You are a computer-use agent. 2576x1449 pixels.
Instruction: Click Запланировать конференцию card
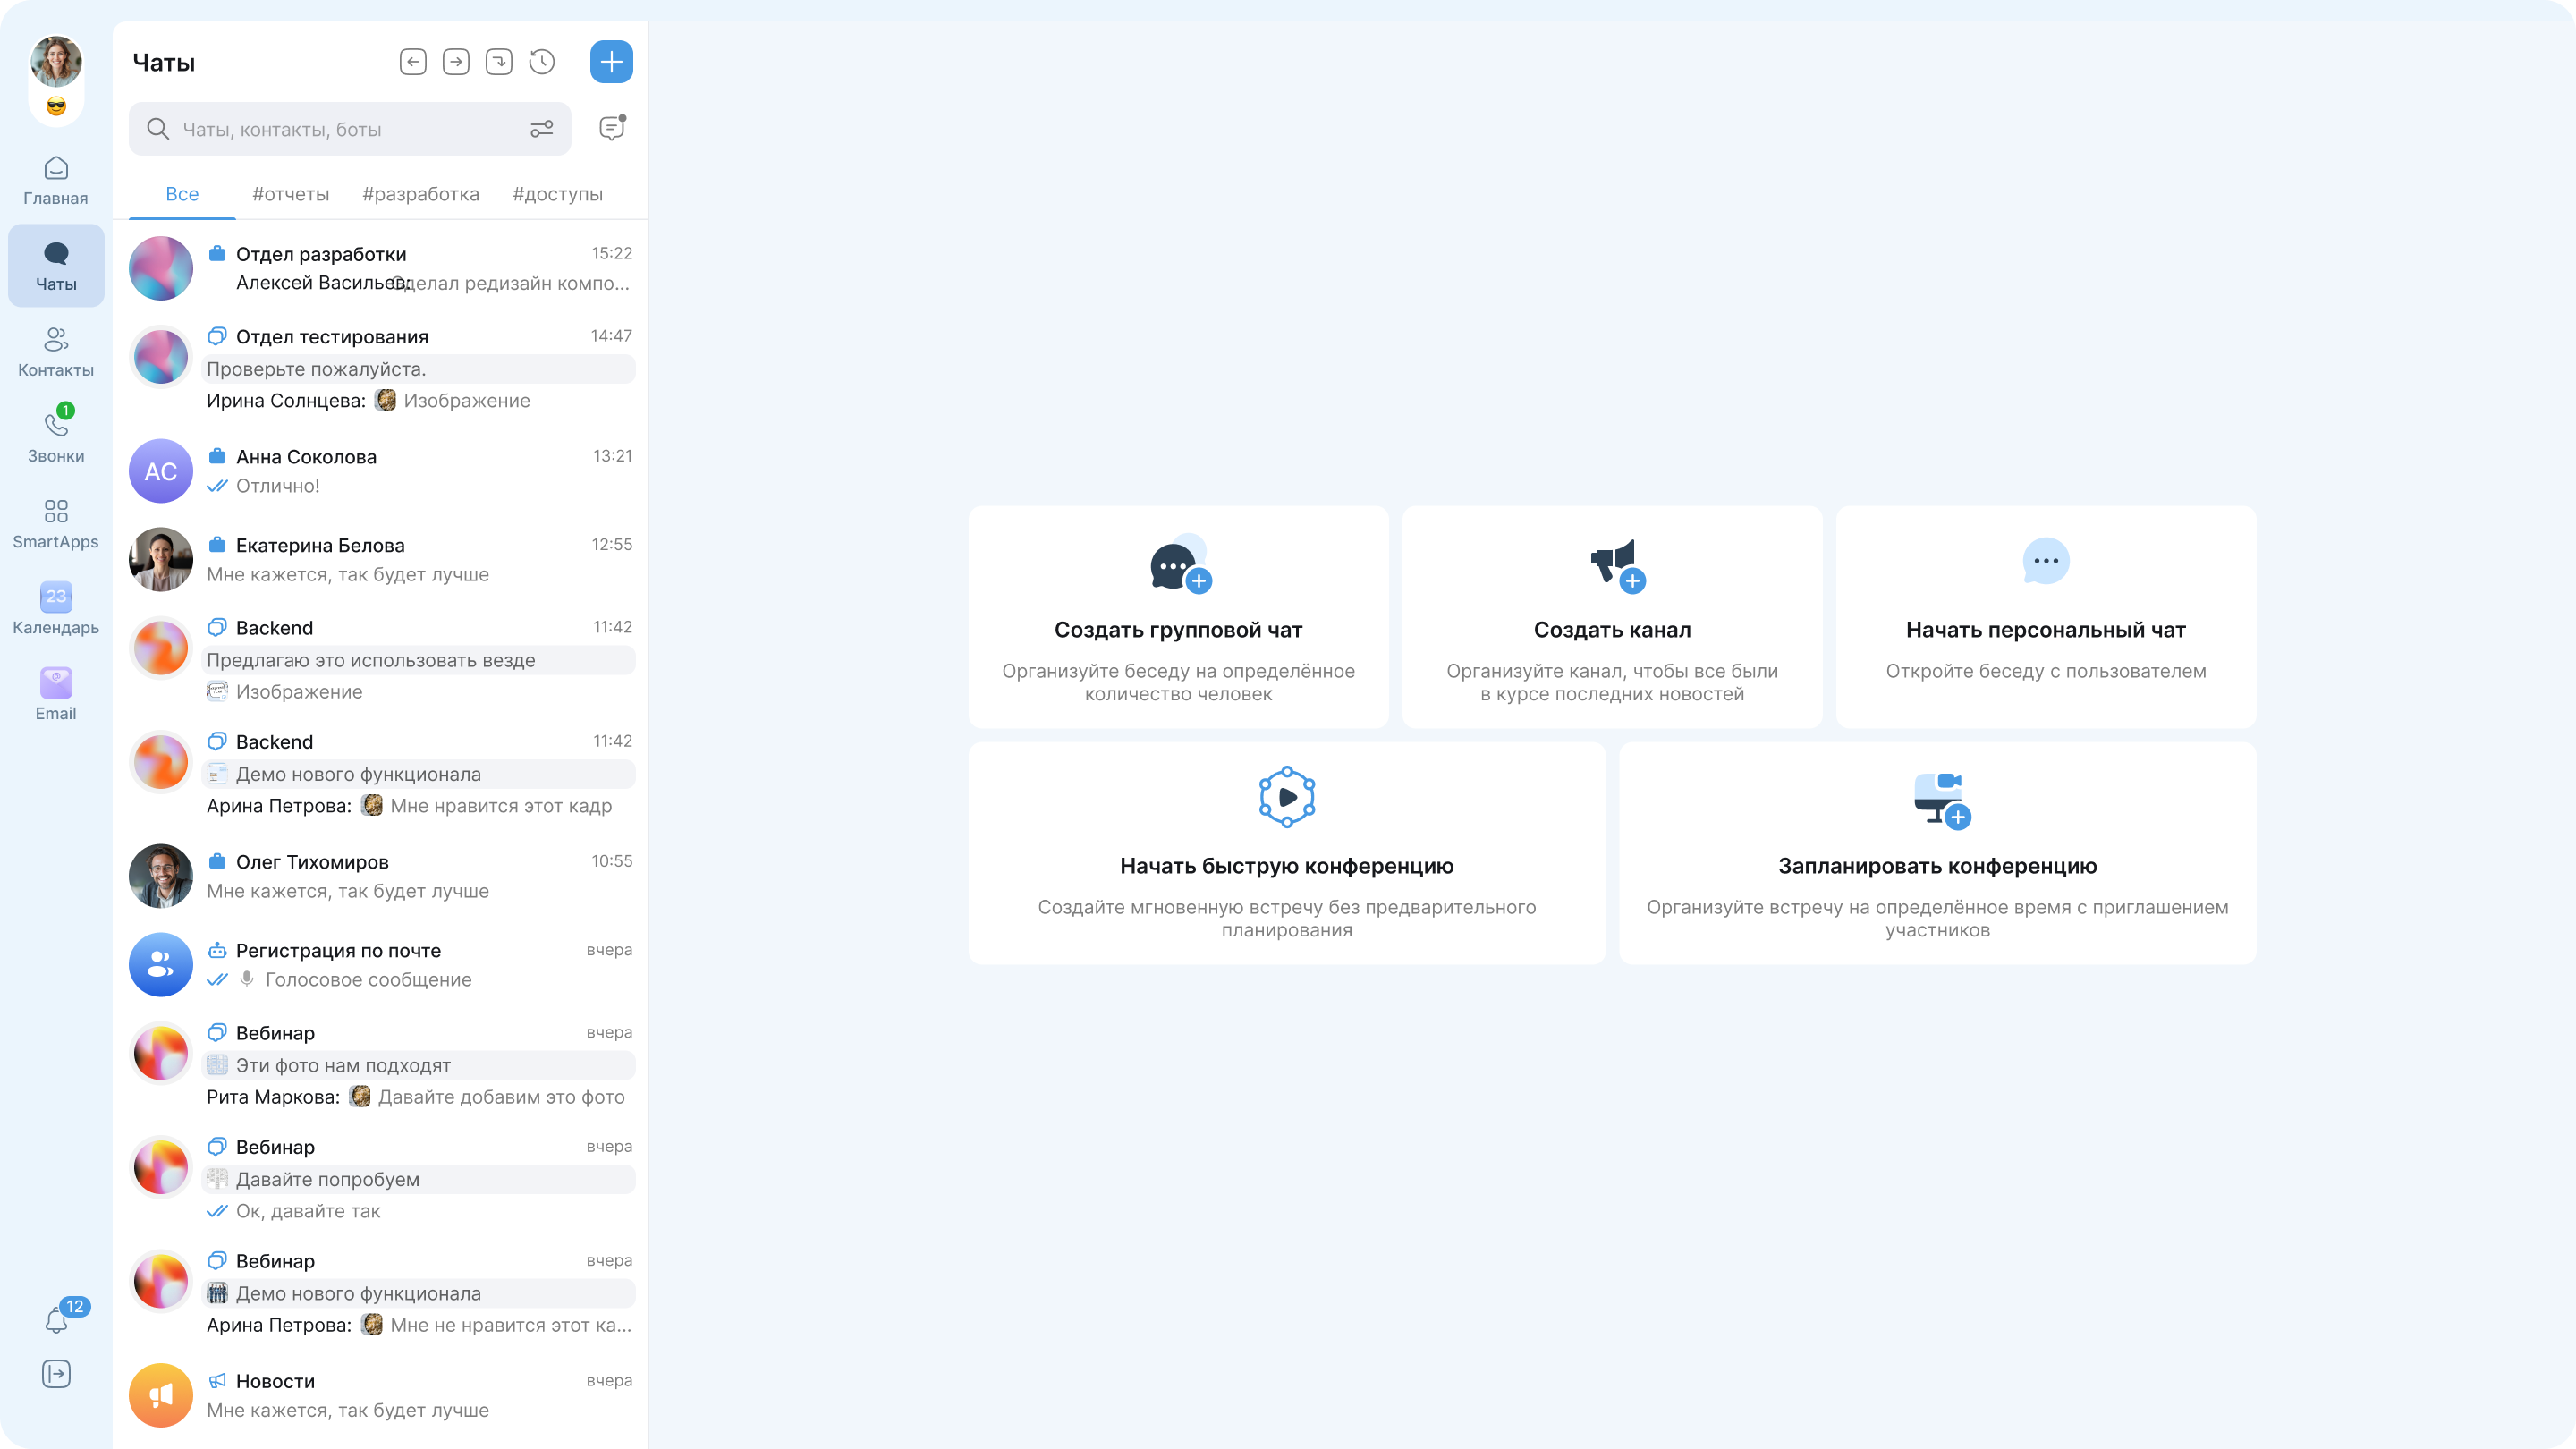pos(1938,853)
